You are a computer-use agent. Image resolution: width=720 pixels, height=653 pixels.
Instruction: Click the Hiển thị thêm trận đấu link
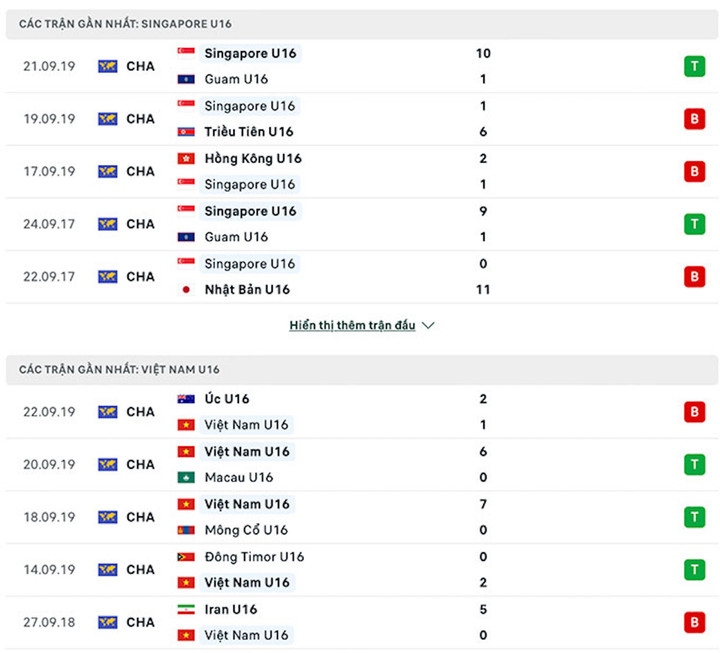352,326
